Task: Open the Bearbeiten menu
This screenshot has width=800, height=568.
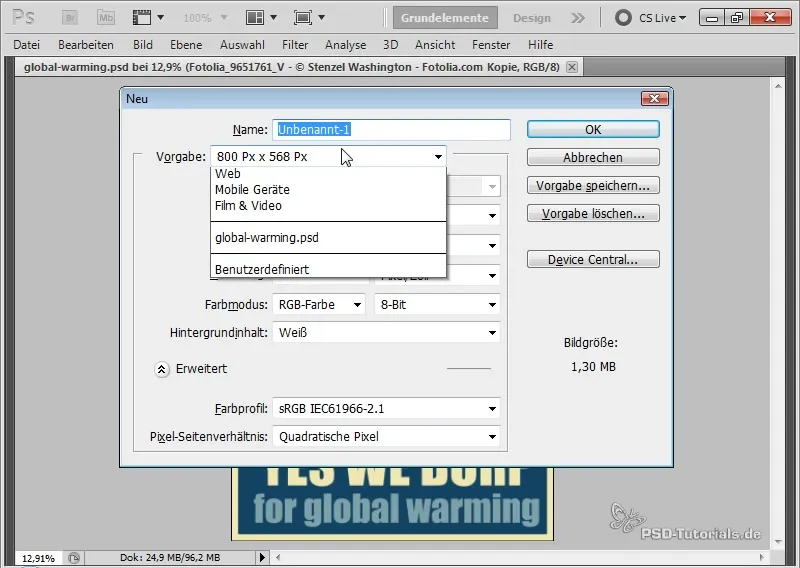Action: coord(86,45)
